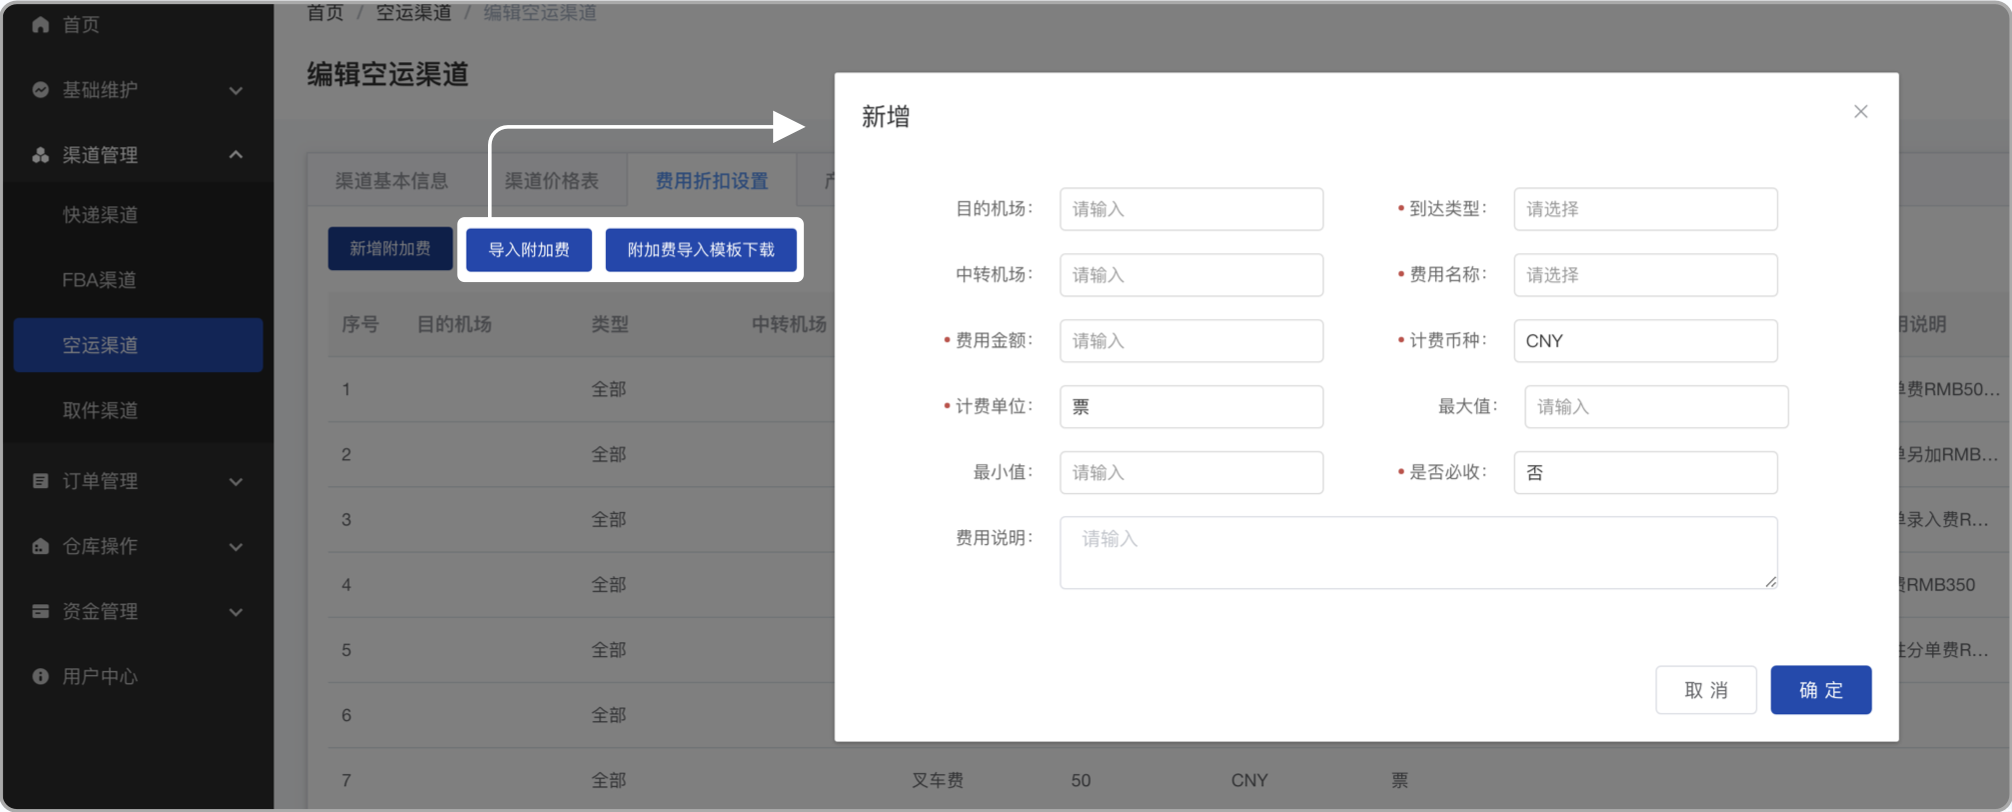This screenshot has height=812, width=2012.
Task: Click the 50 amount cell in row 7
Action: click(x=1081, y=780)
